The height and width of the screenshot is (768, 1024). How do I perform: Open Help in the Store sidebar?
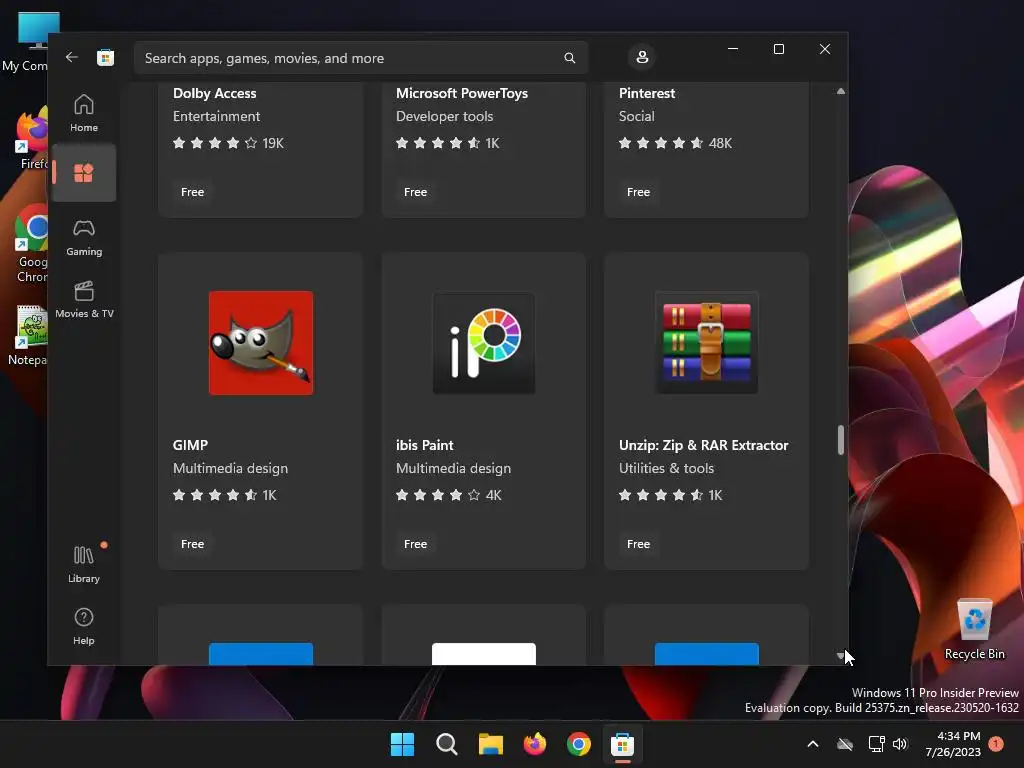[84, 626]
